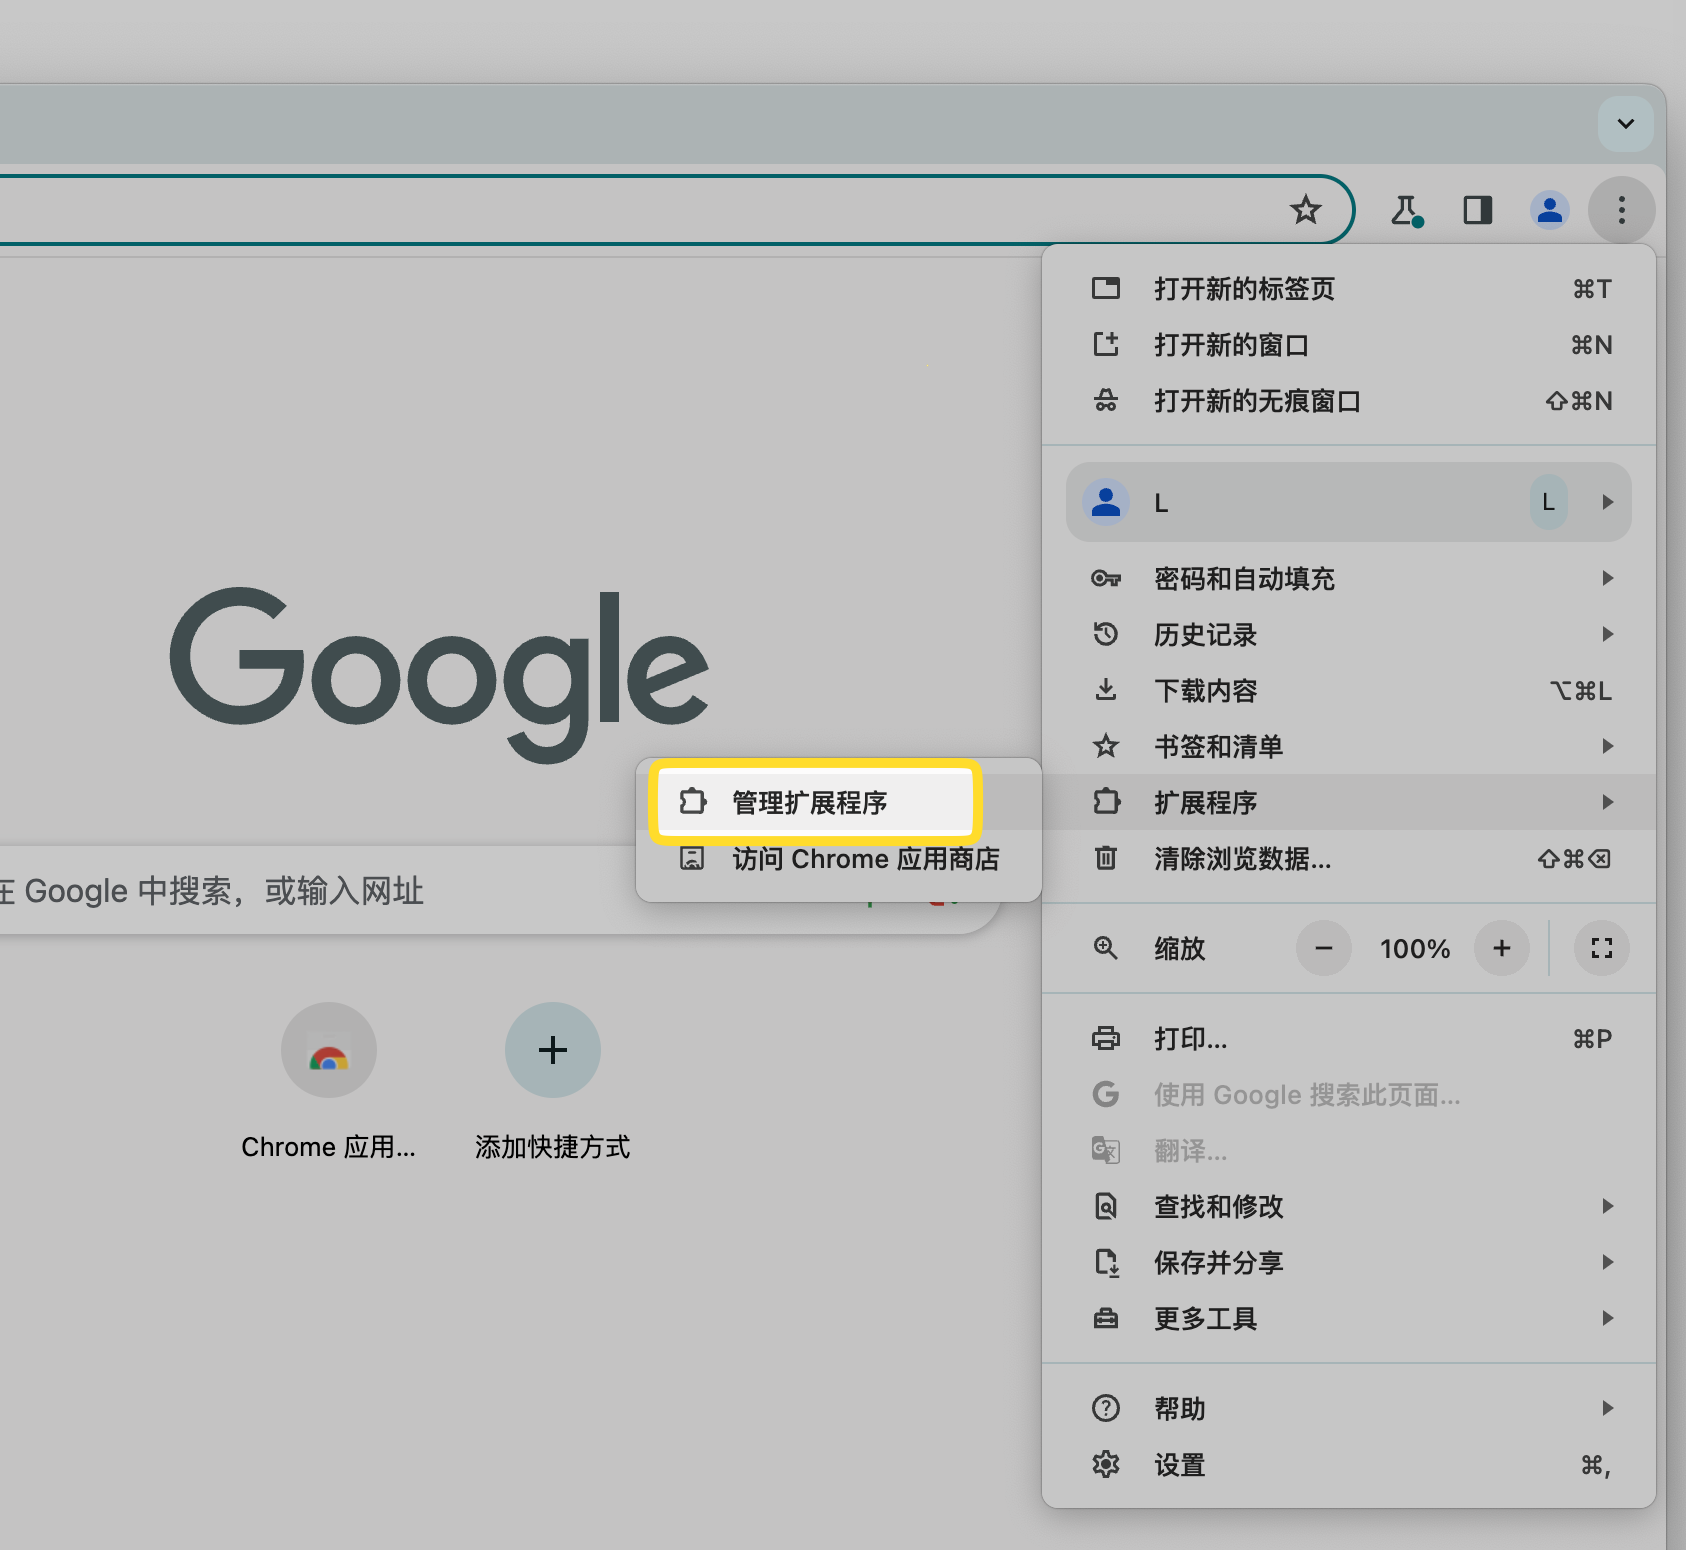Screen dimensions: 1686x1550
Task: Click puzzle icon beside 管理扩展程序
Action: point(693,802)
